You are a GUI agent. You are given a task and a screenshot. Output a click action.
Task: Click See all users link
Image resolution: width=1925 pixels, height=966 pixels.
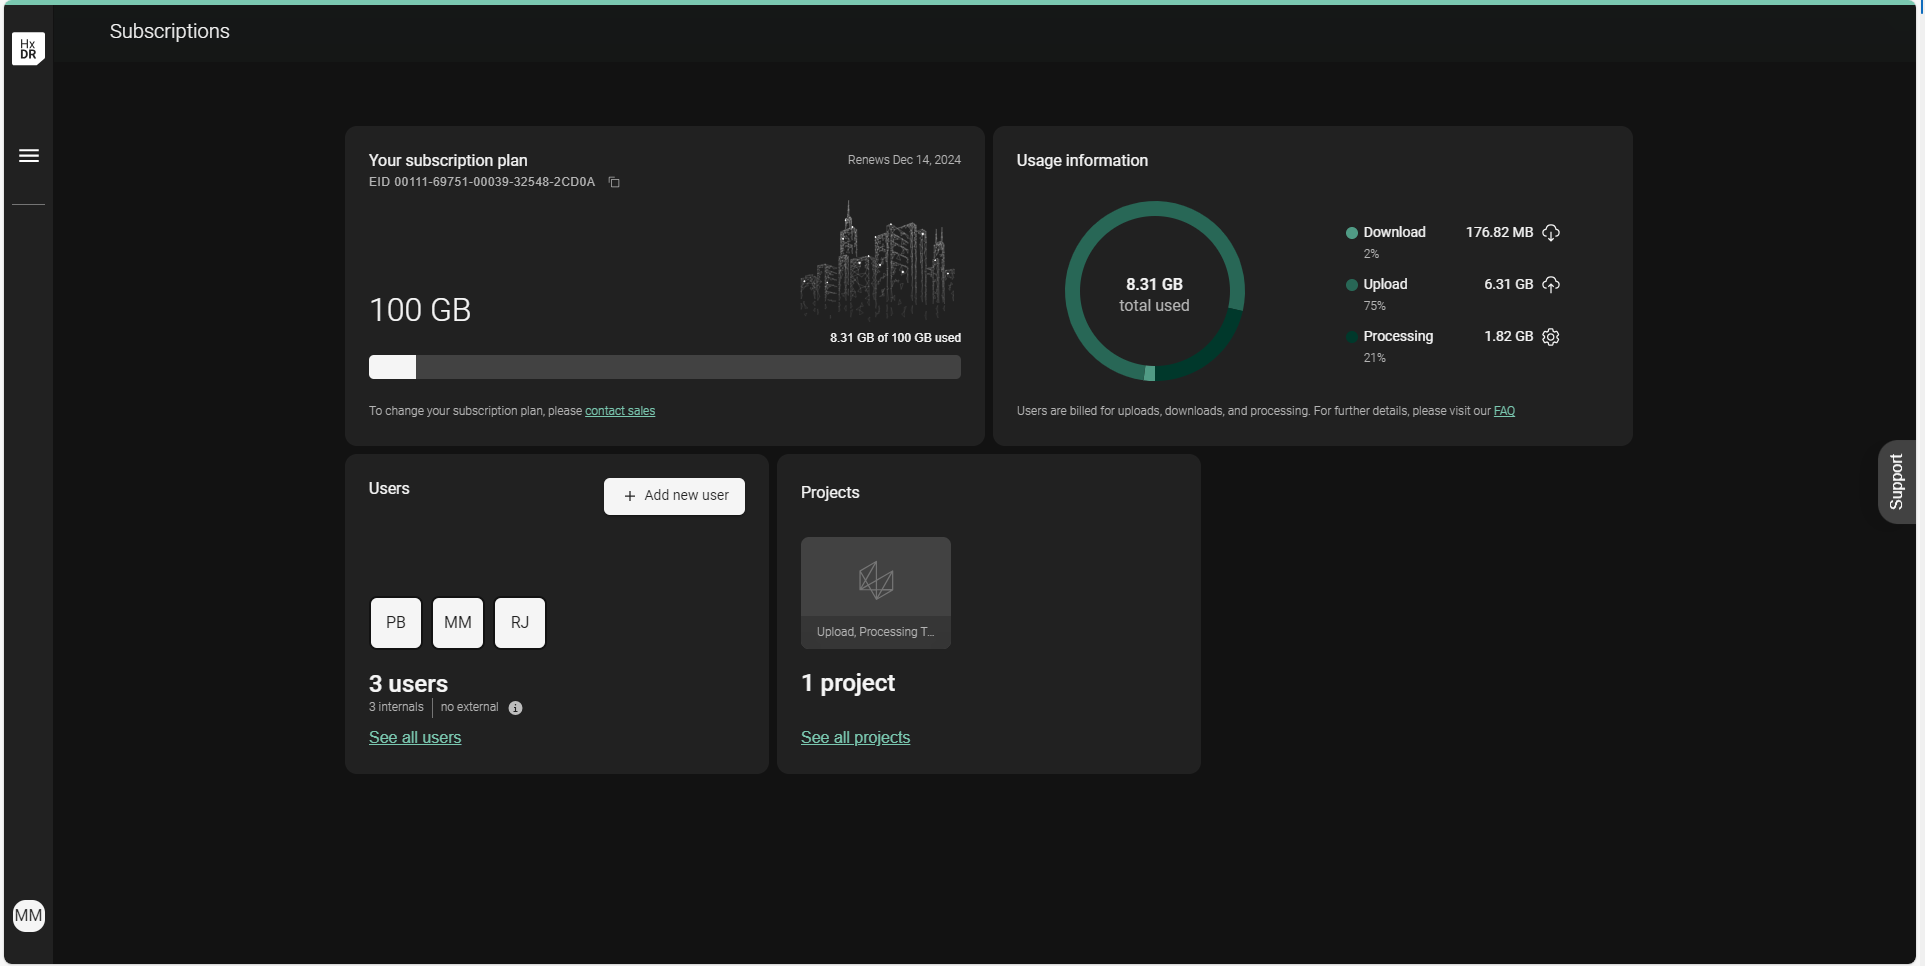(415, 738)
